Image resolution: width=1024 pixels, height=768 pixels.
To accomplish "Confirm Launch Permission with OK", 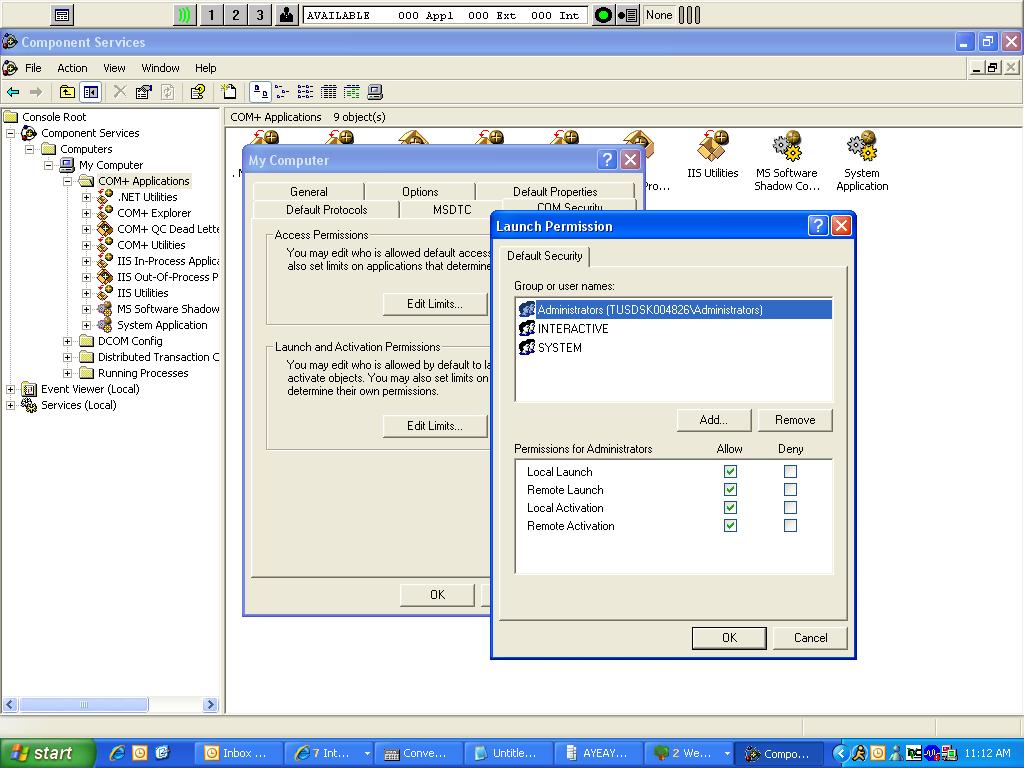I will coord(729,638).
